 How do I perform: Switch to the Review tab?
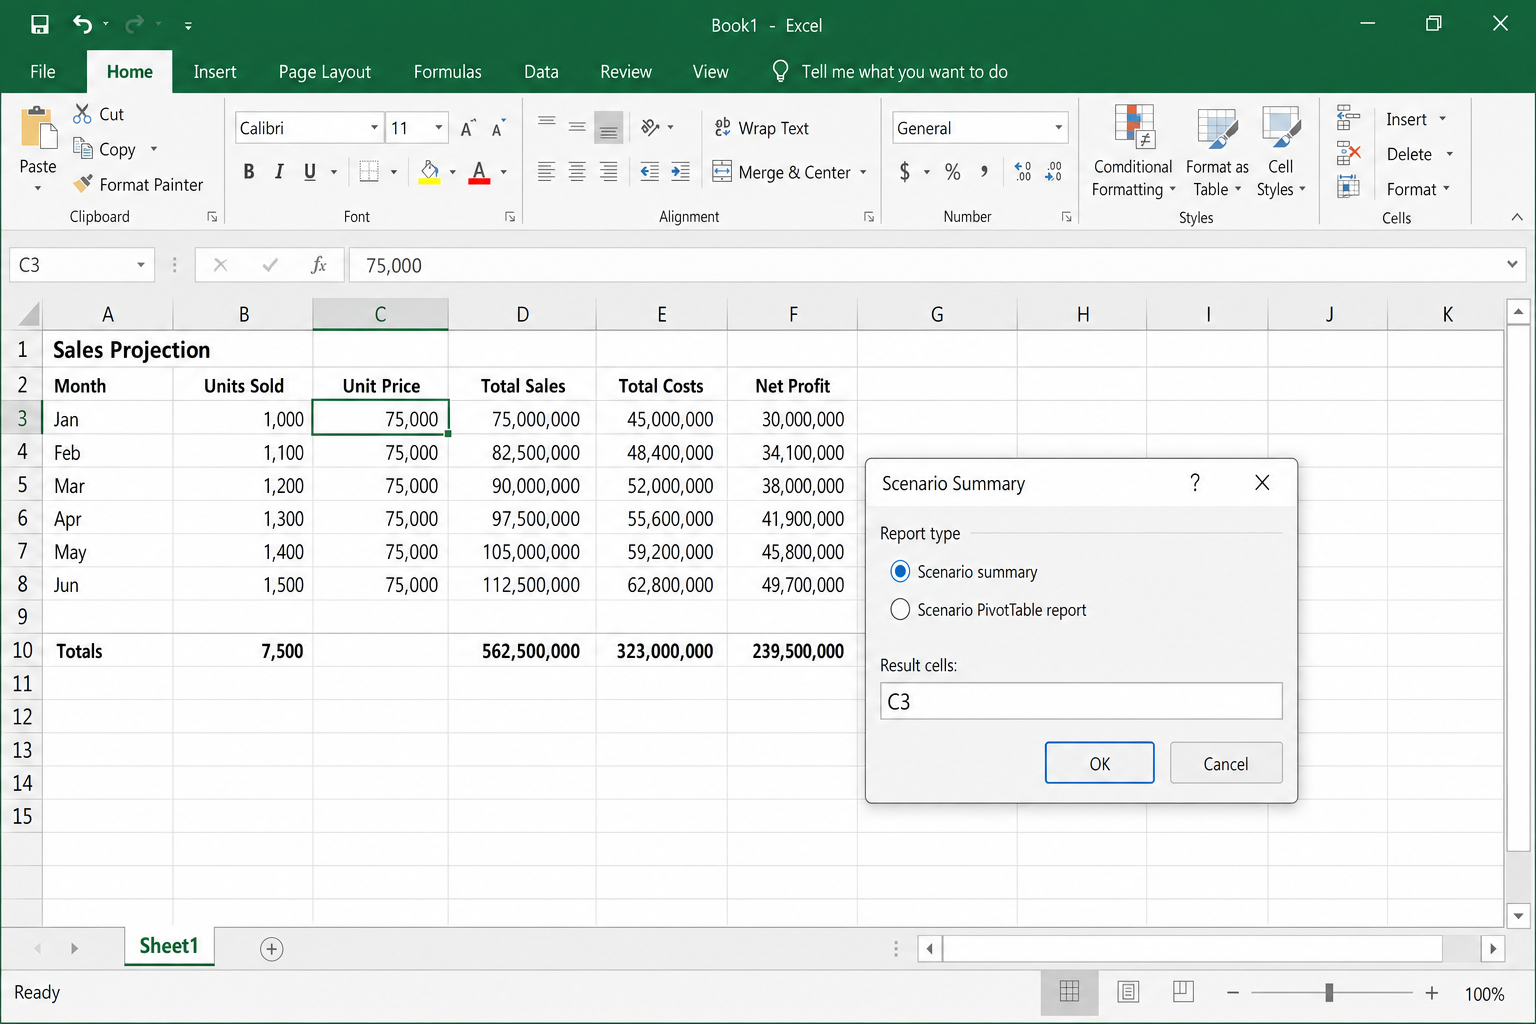(626, 72)
